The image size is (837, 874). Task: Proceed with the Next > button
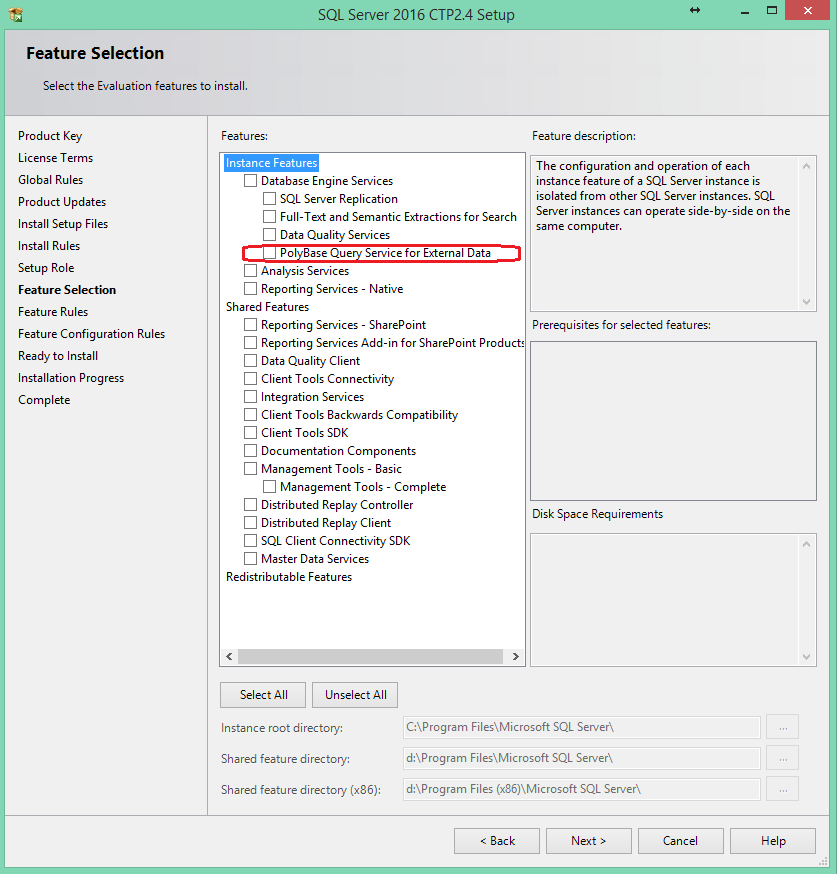tap(589, 841)
